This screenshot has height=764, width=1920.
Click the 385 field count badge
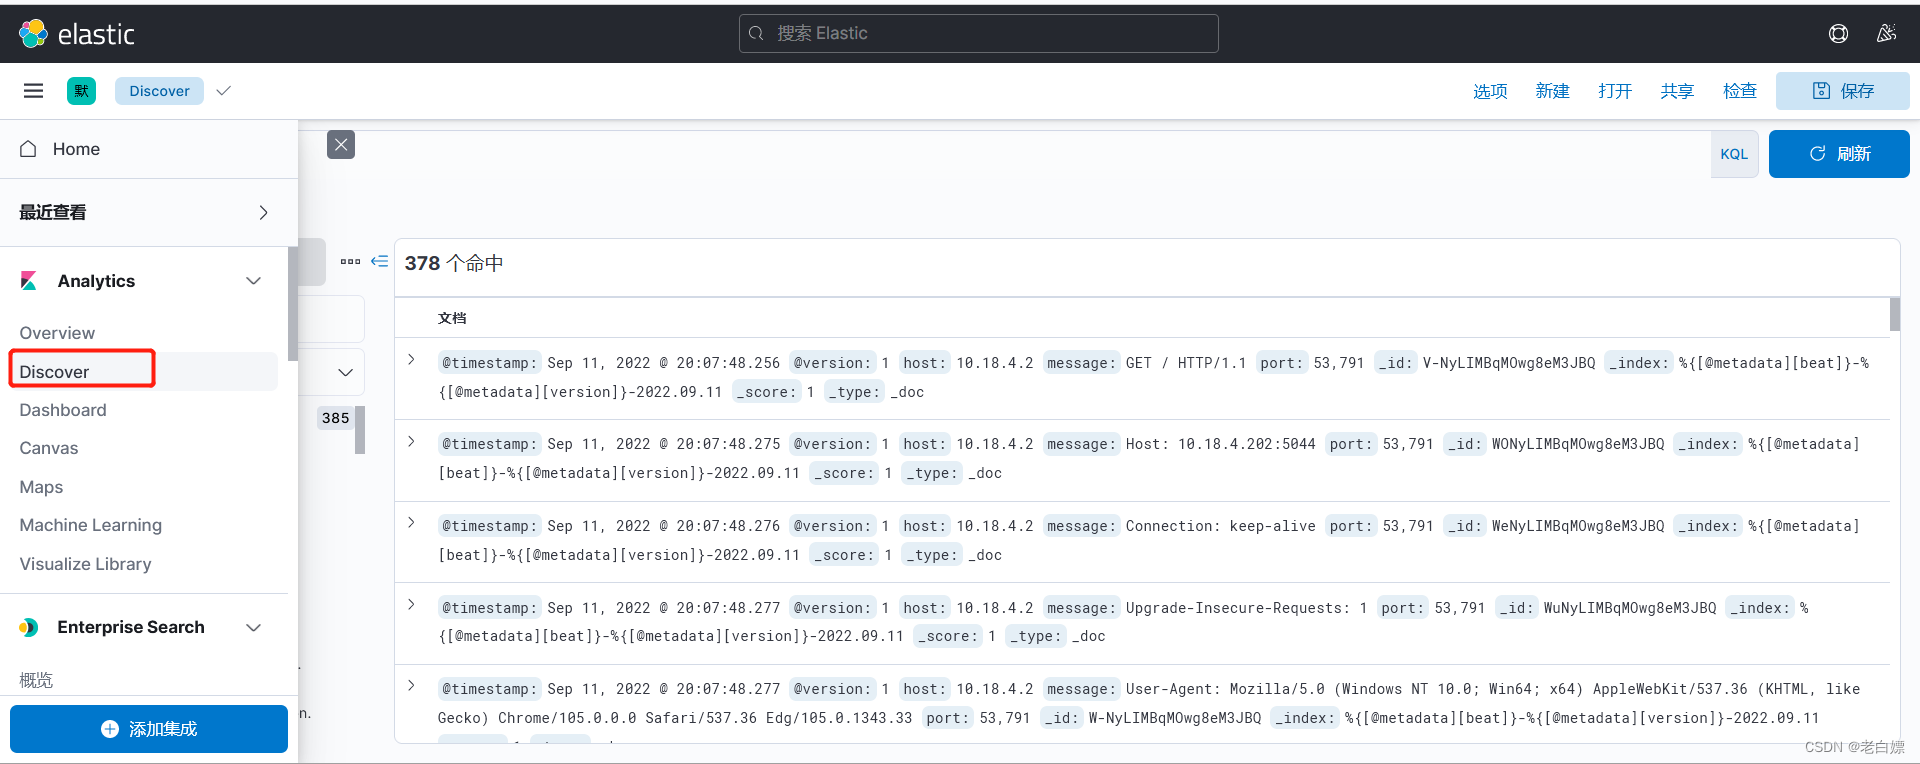point(336,418)
